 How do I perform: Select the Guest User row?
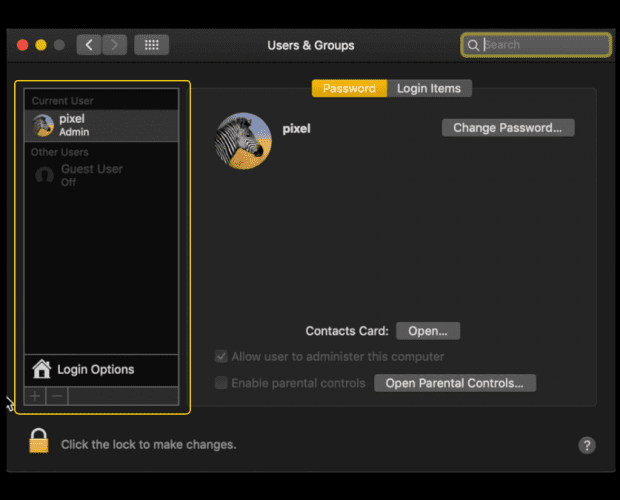(102, 175)
